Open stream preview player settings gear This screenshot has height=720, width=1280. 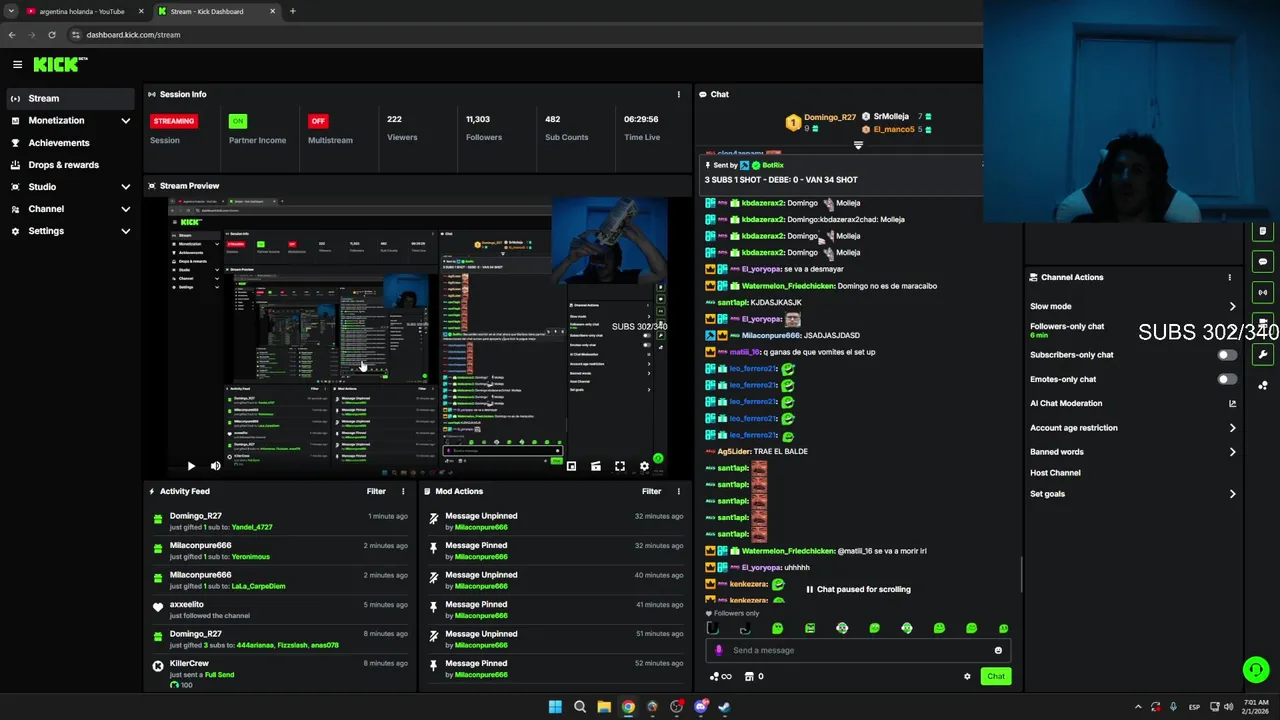point(644,466)
